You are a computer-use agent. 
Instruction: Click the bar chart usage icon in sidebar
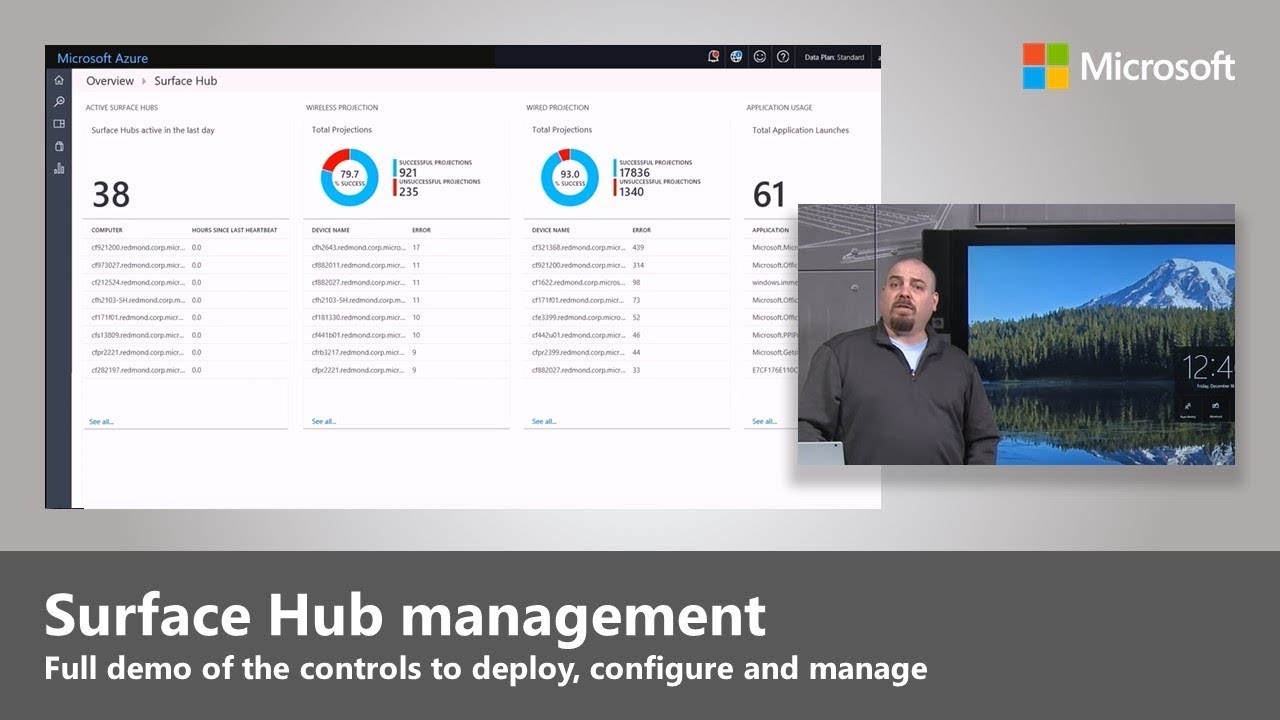click(59, 168)
